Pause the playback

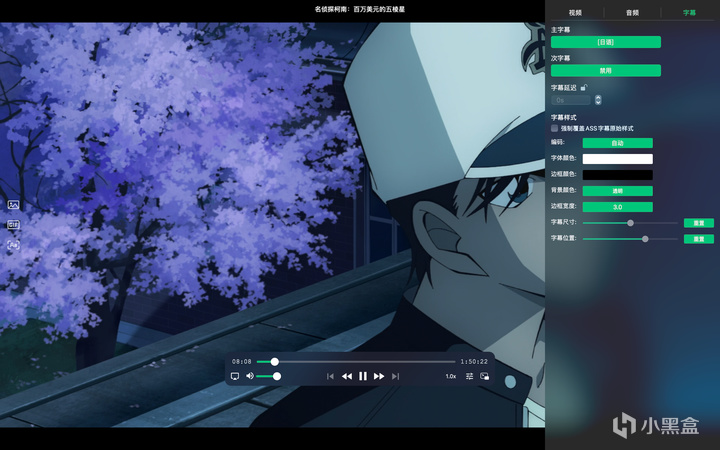[363, 377]
